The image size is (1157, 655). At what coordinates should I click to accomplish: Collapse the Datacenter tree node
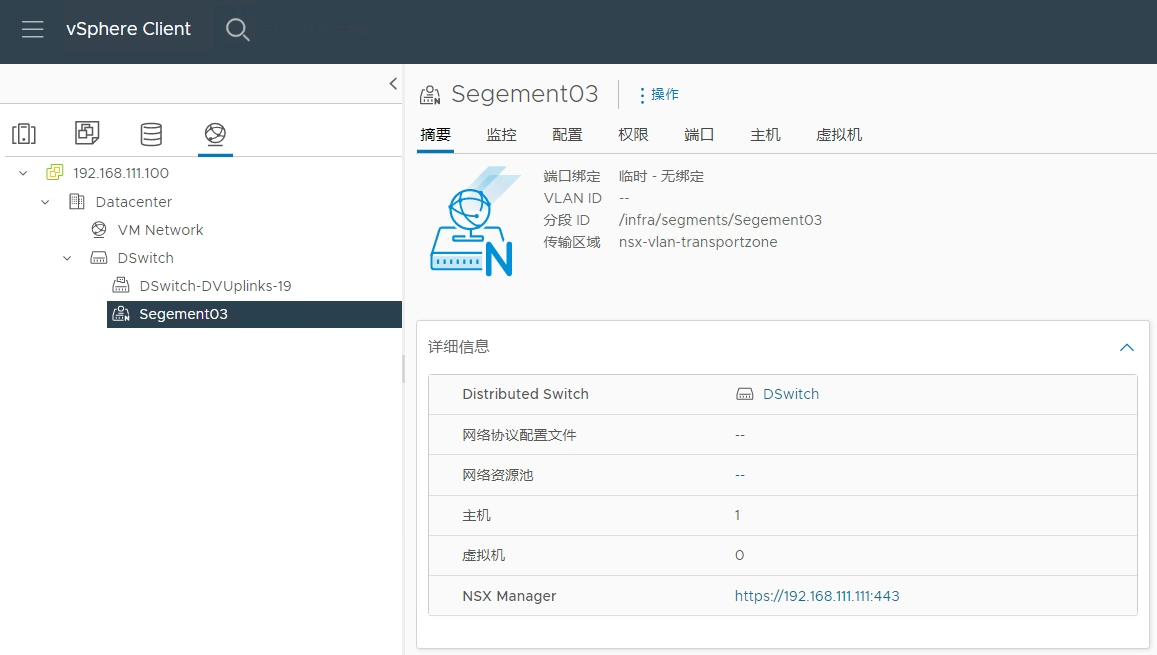(45, 202)
